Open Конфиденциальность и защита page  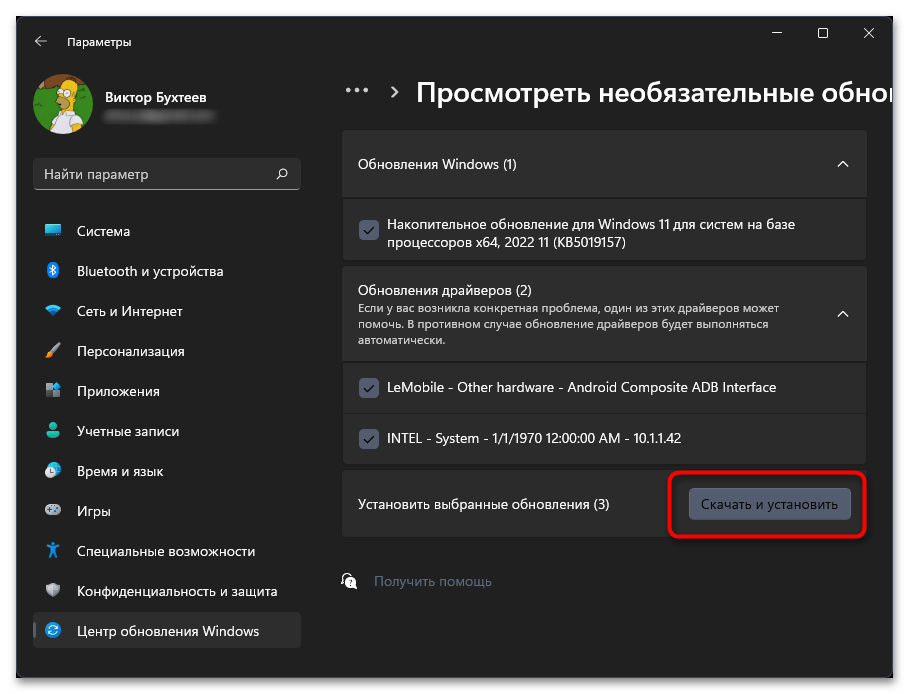tap(167, 591)
